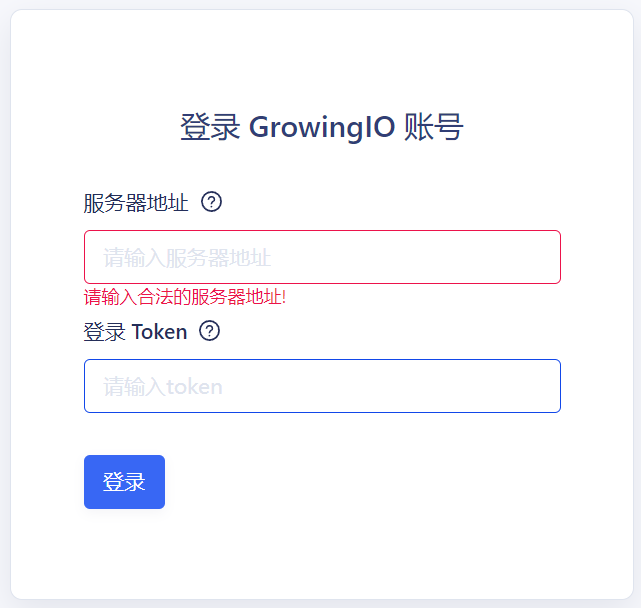Click the circled question mark above the red field
Viewport: 641px width, 608px height.
pyautogui.click(x=211, y=202)
